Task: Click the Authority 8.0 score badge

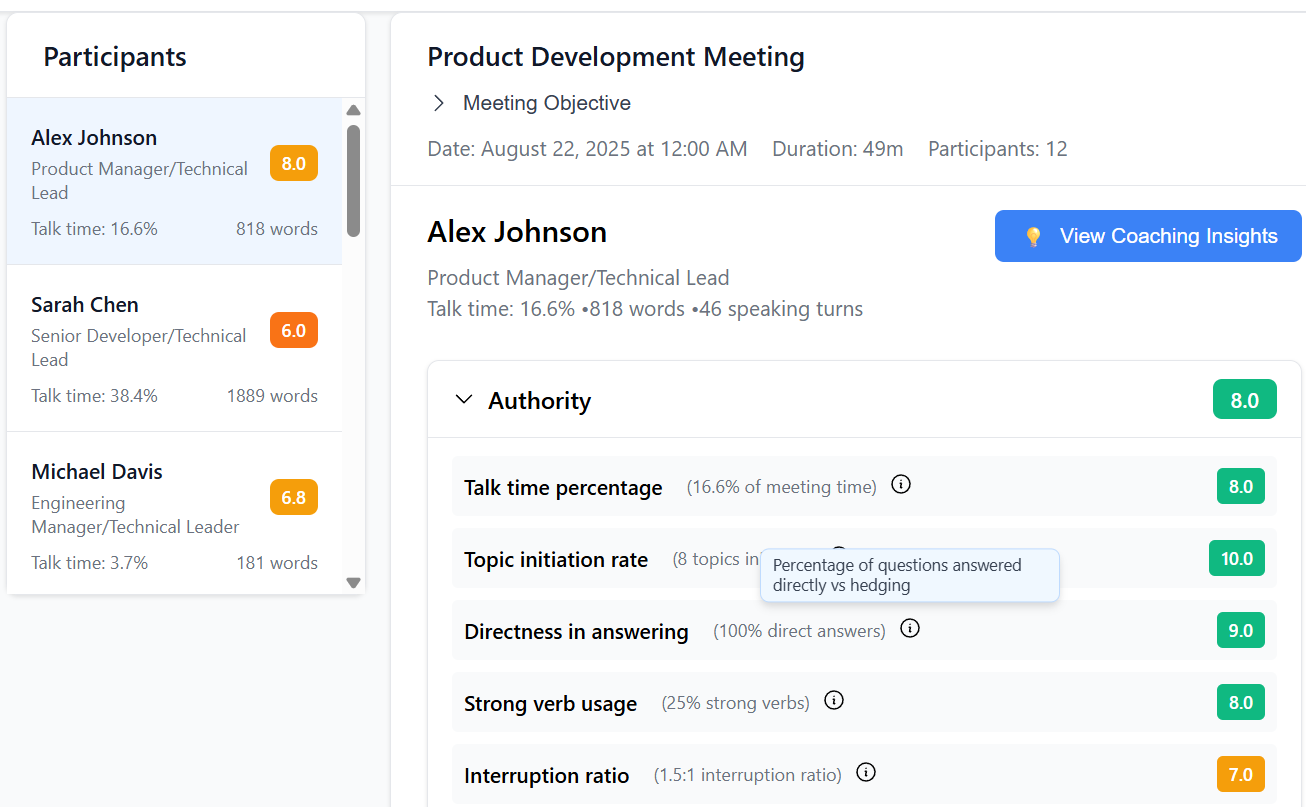Action: (1244, 400)
